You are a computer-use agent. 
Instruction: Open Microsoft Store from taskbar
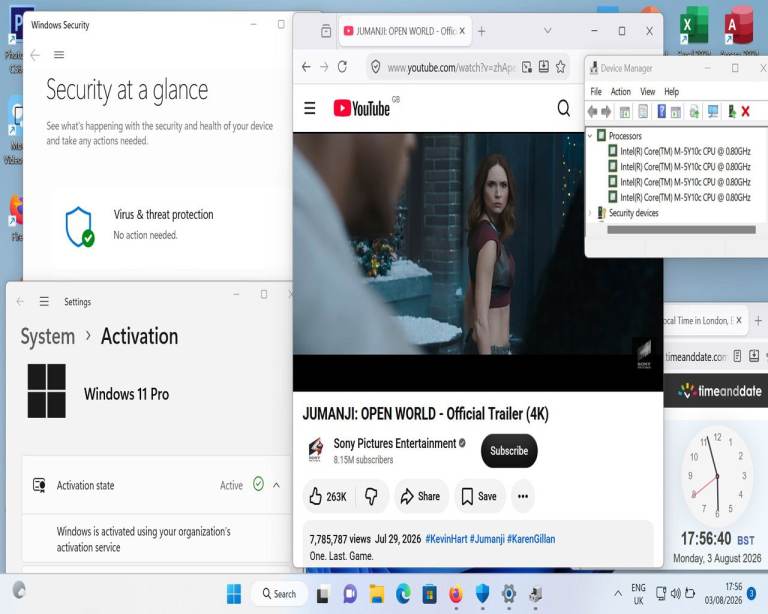pos(430,594)
